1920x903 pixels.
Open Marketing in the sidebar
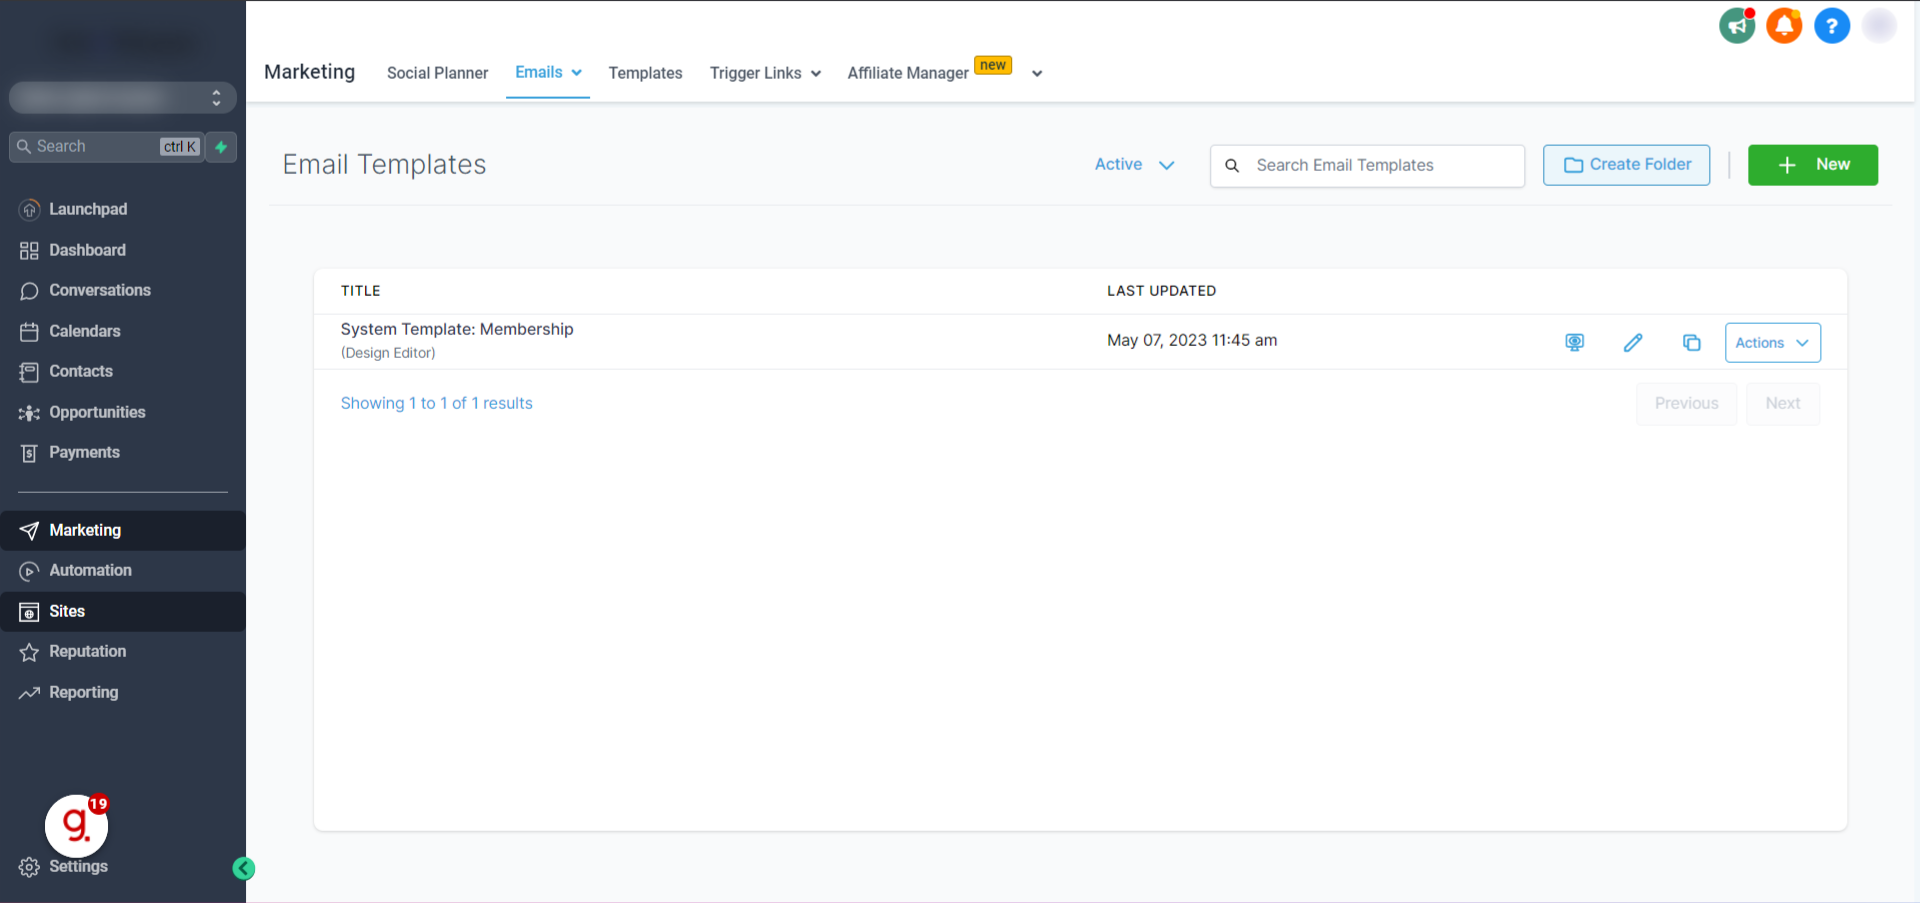click(123, 530)
